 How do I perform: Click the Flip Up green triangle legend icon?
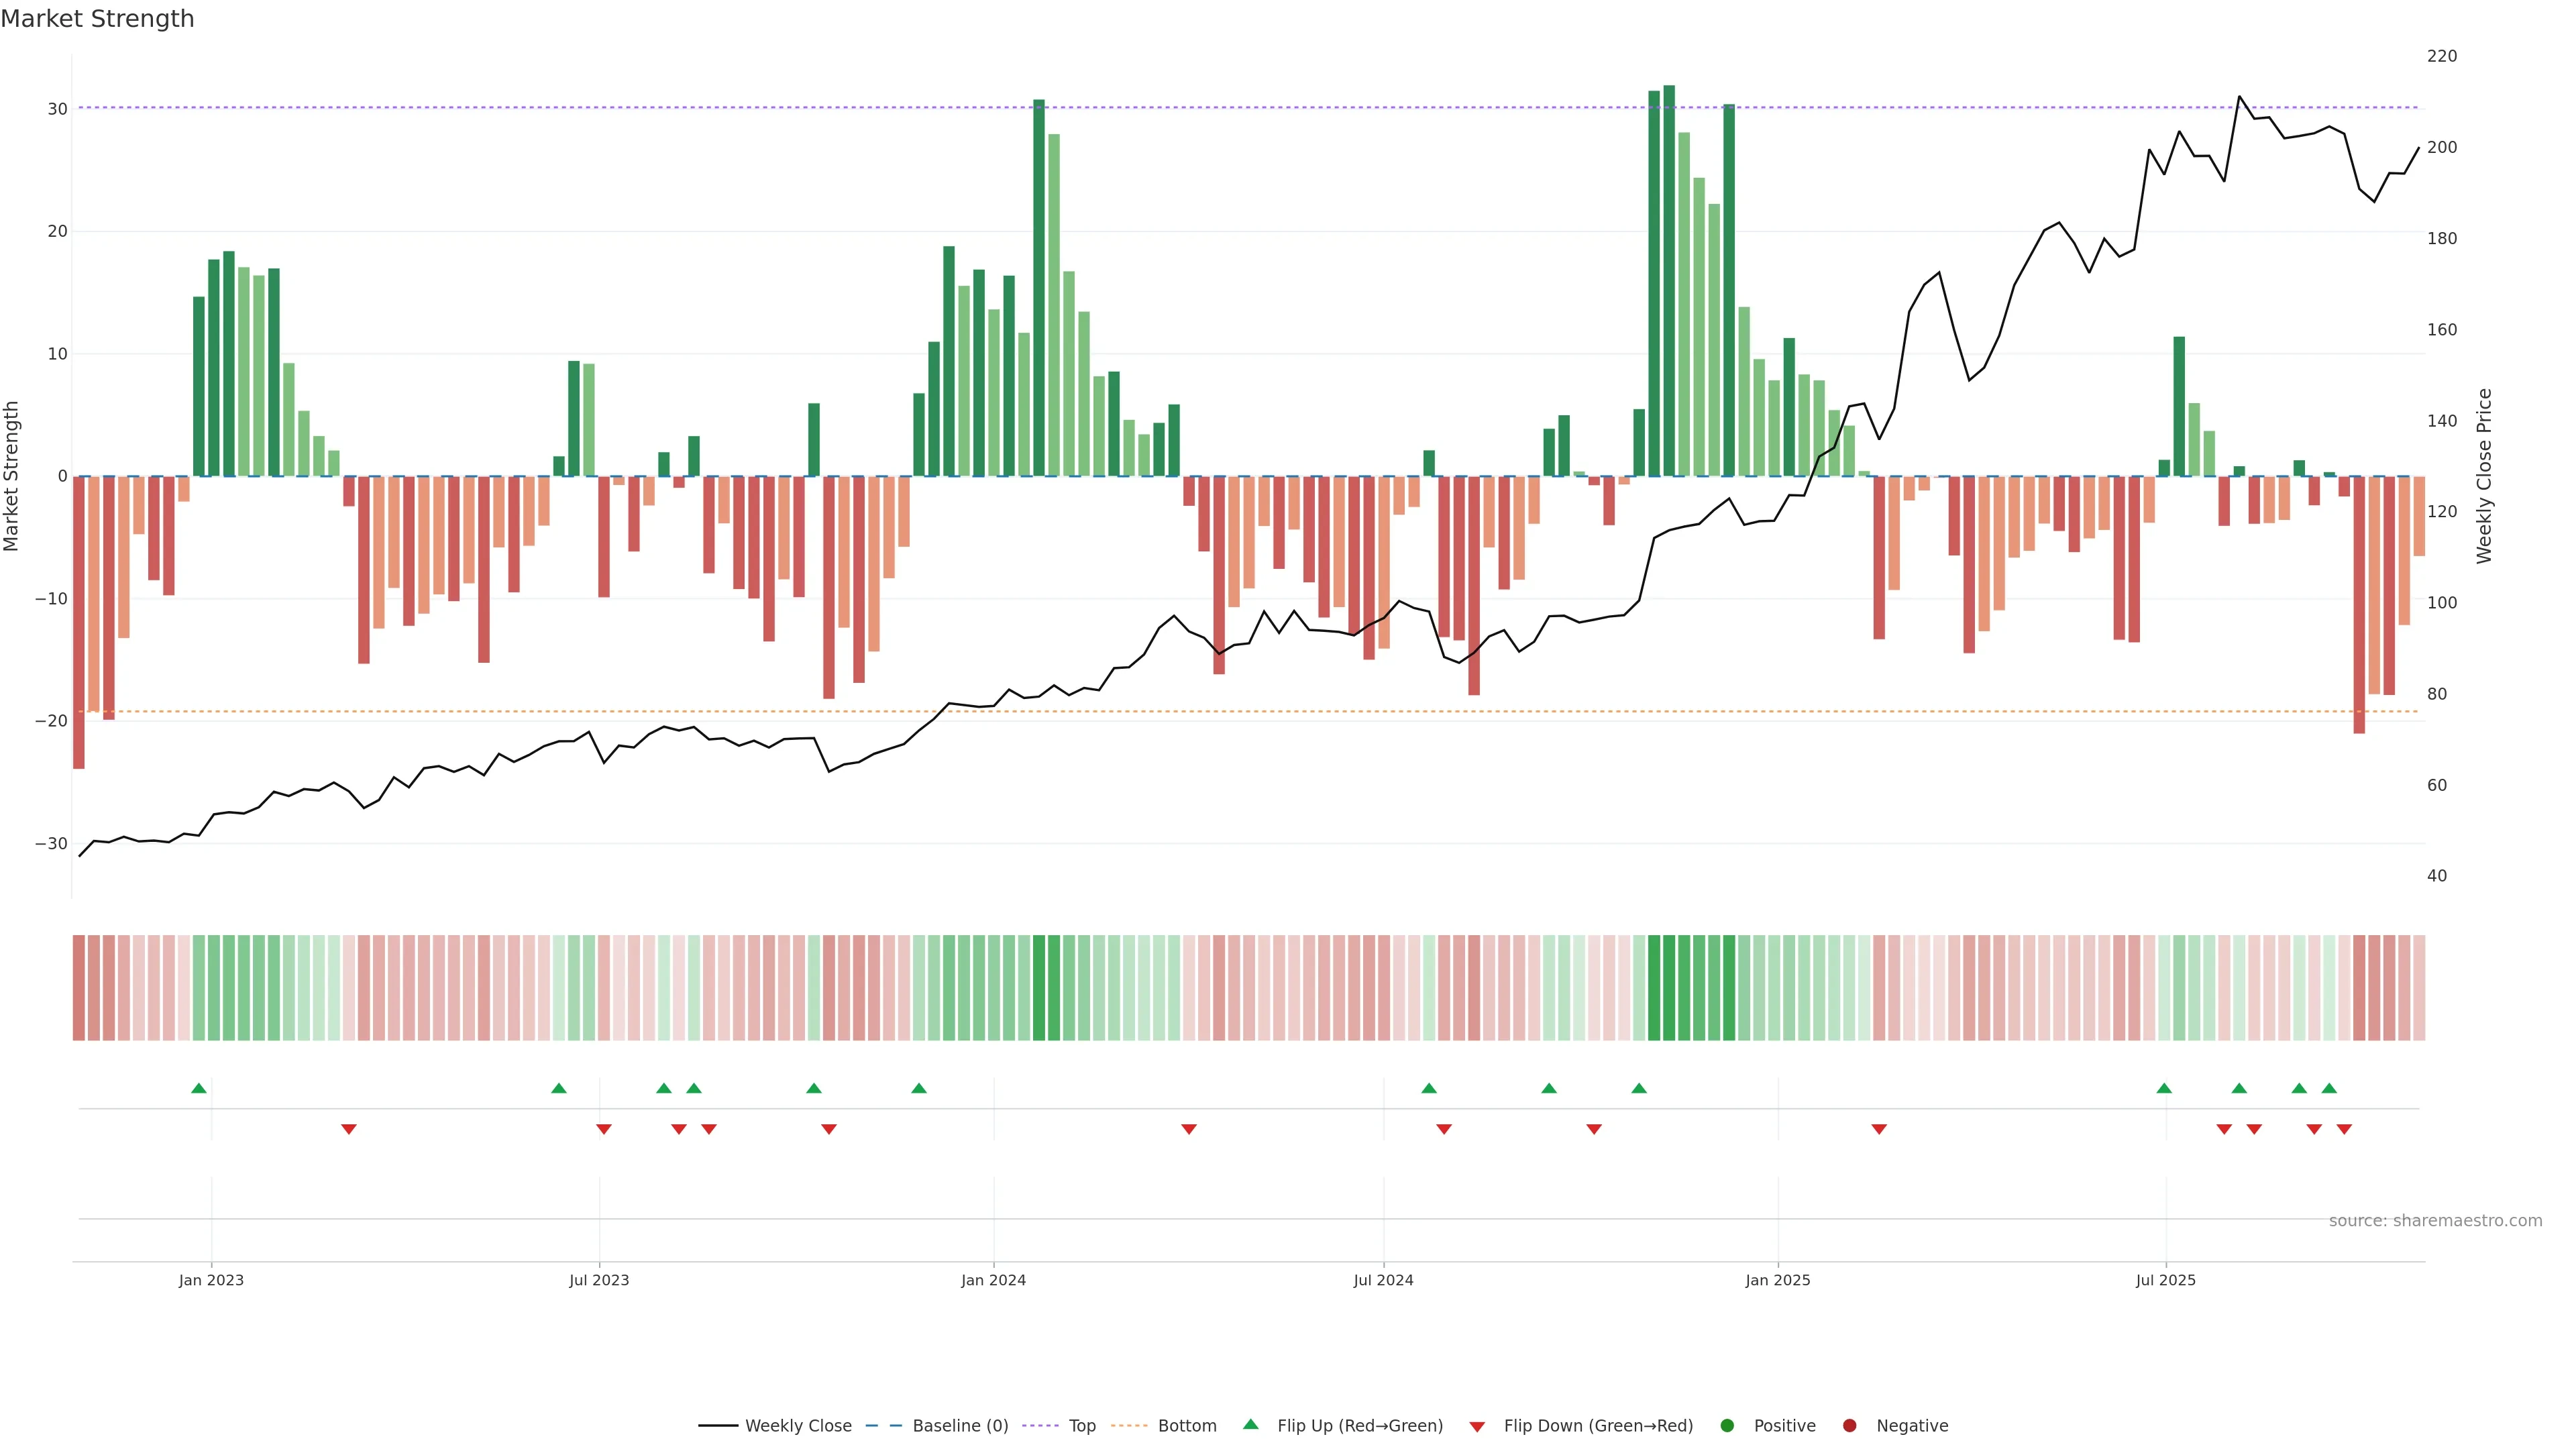tap(1250, 1425)
